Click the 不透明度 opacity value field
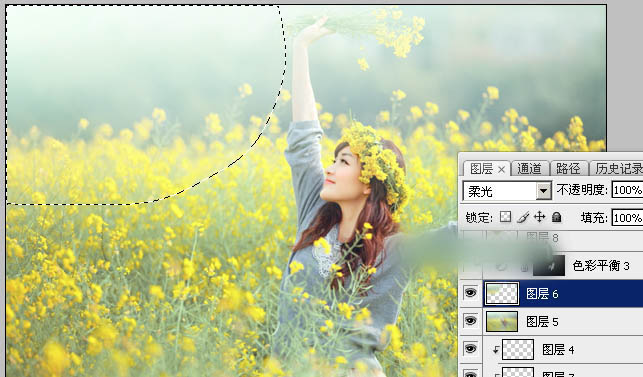The width and height of the screenshot is (643, 377). (627, 190)
